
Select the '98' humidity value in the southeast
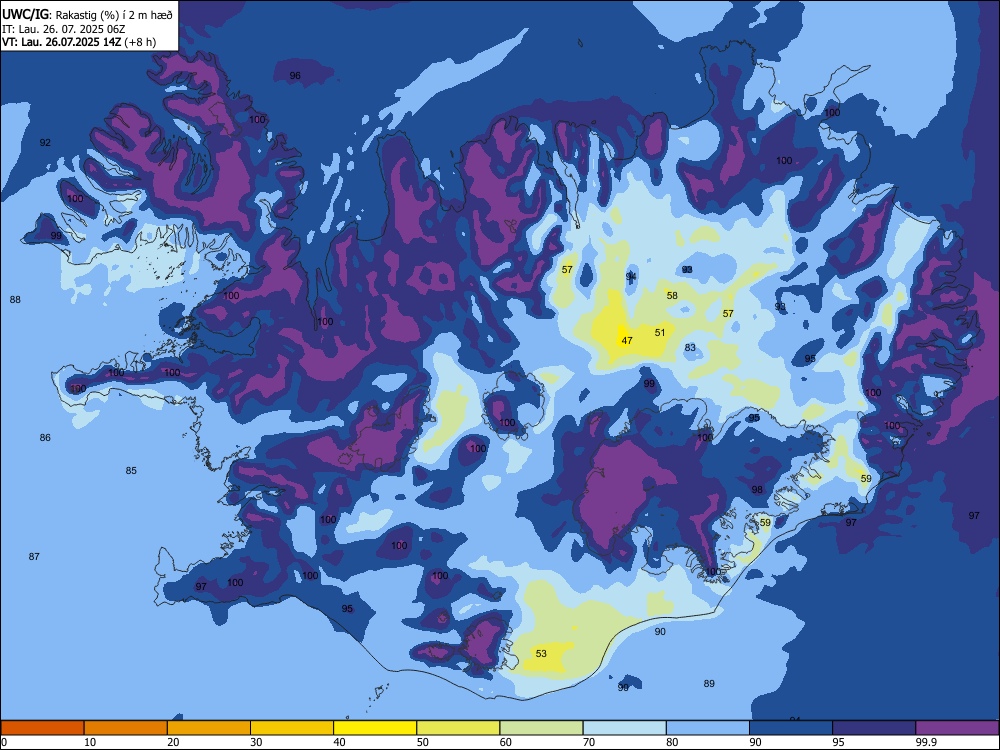(x=757, y=489)
